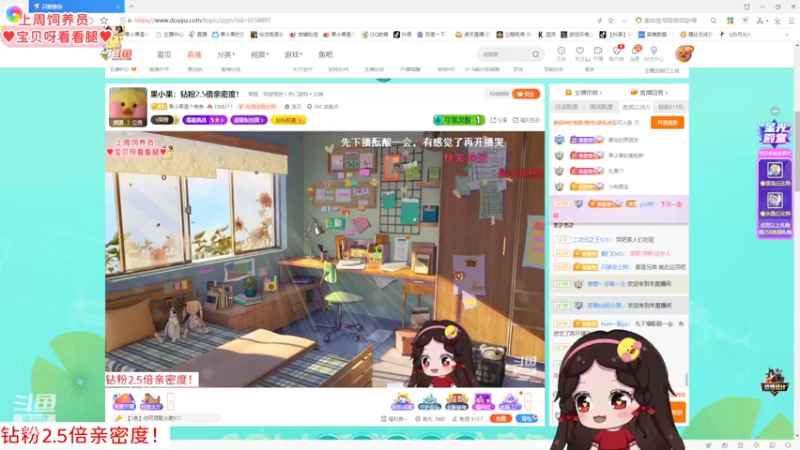This screenshot has width=800, height=450.
Task: Click the bookmark star icon in address bar
Action: coord(611,20)
